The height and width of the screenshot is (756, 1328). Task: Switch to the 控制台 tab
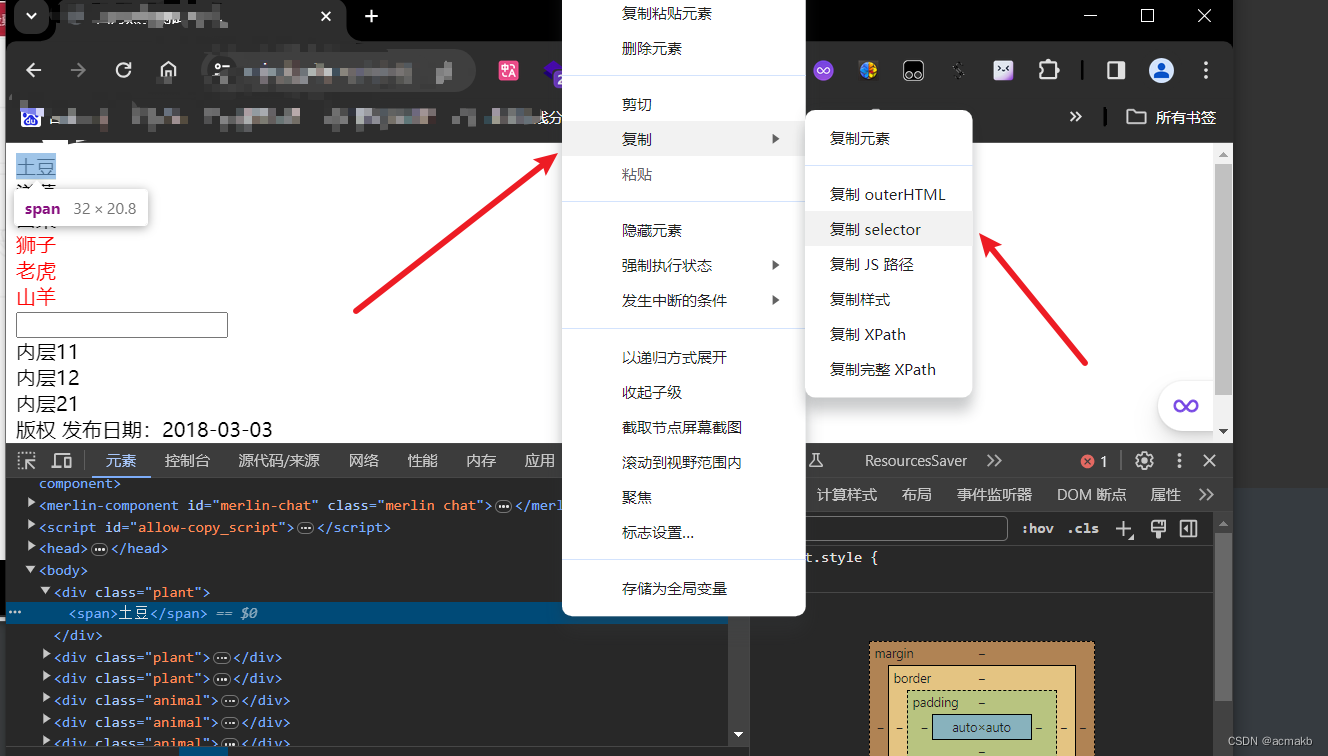(187, 461)
